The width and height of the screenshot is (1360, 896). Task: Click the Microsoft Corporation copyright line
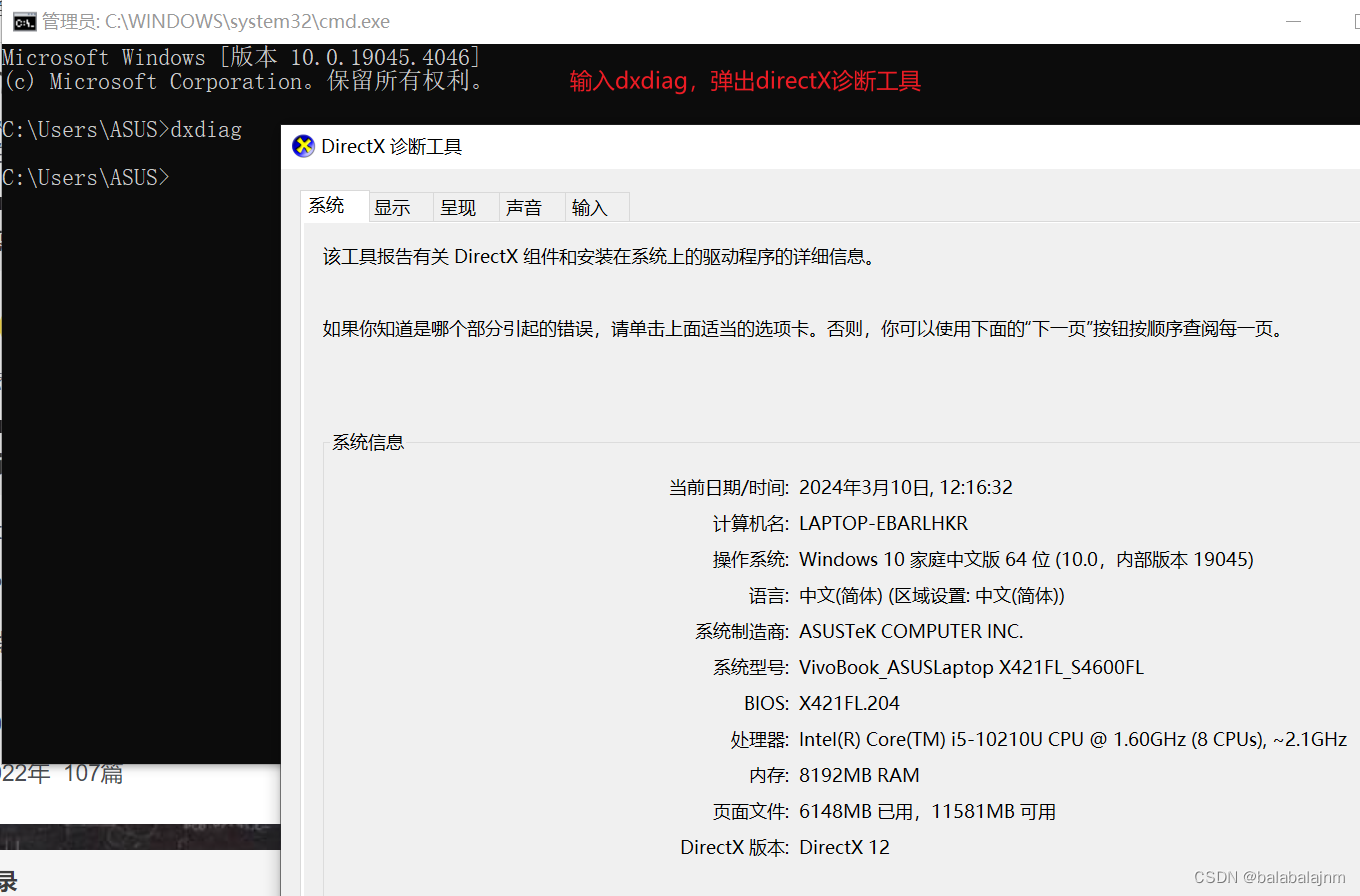[x=244, y=81]
